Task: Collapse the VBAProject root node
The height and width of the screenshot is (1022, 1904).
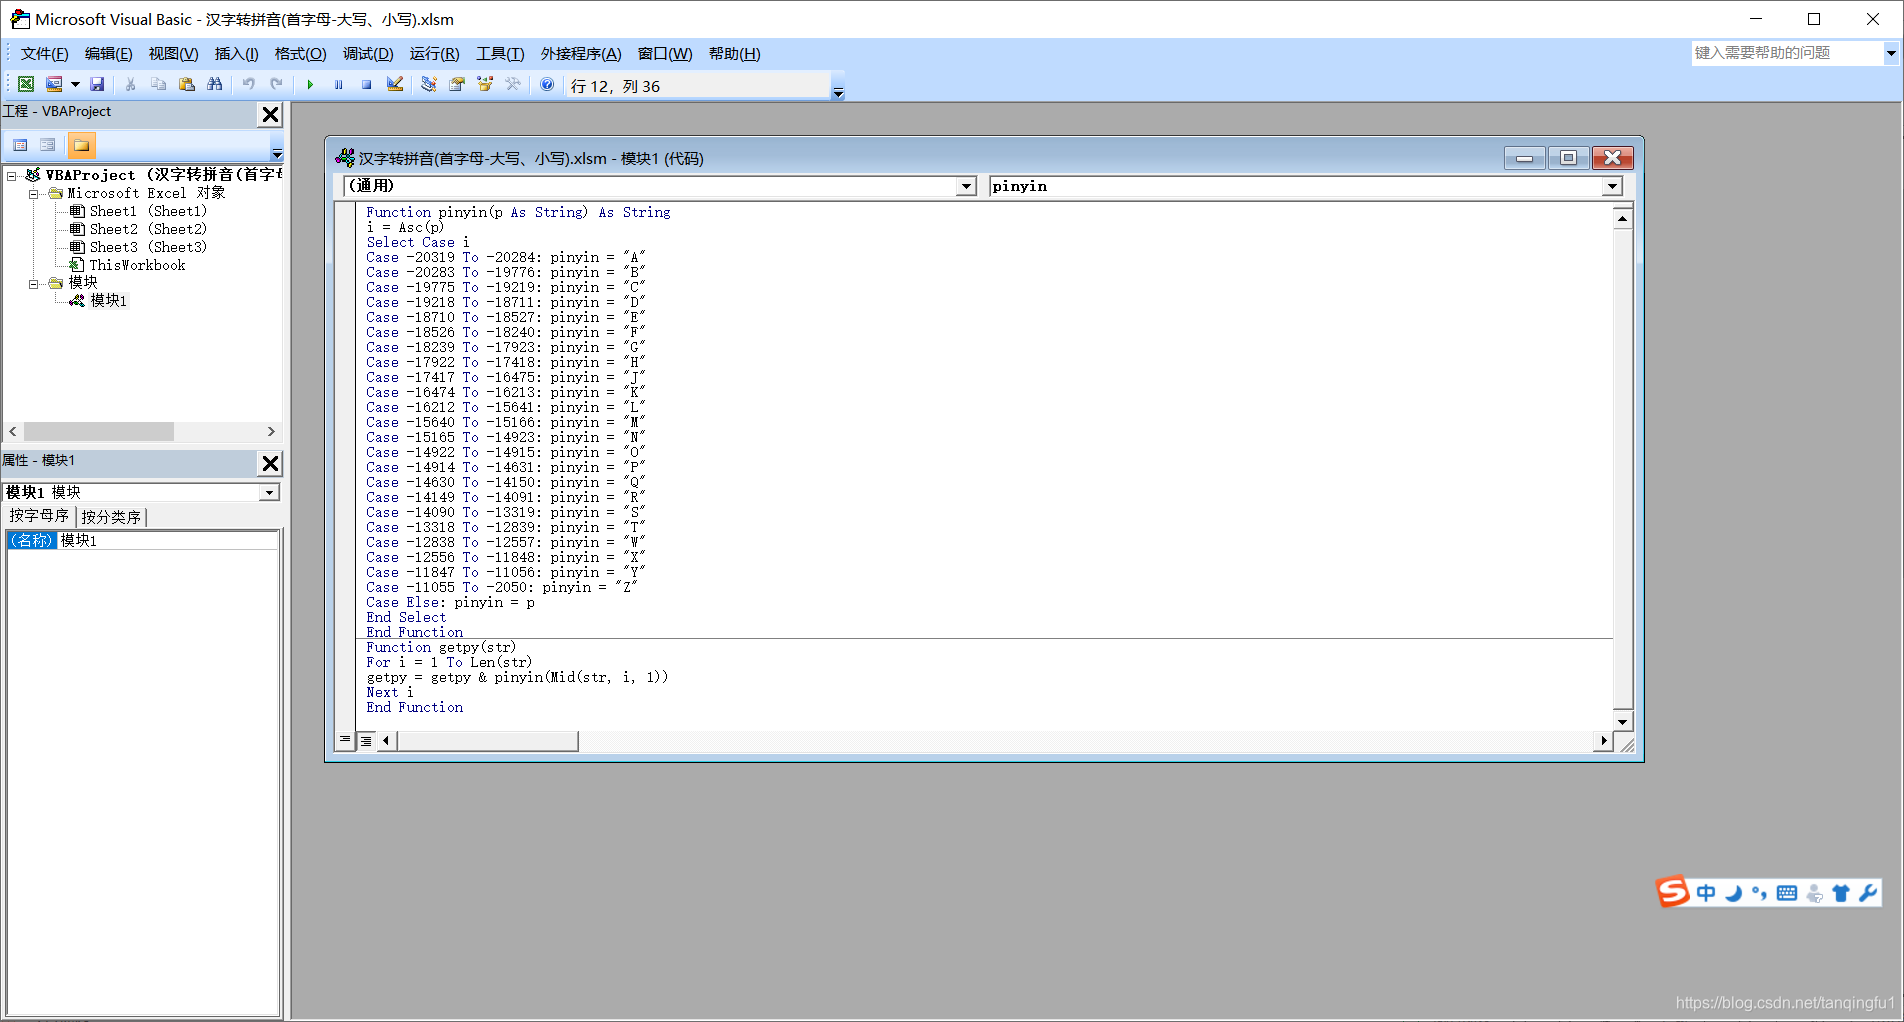Action: [x=12, y=176]
